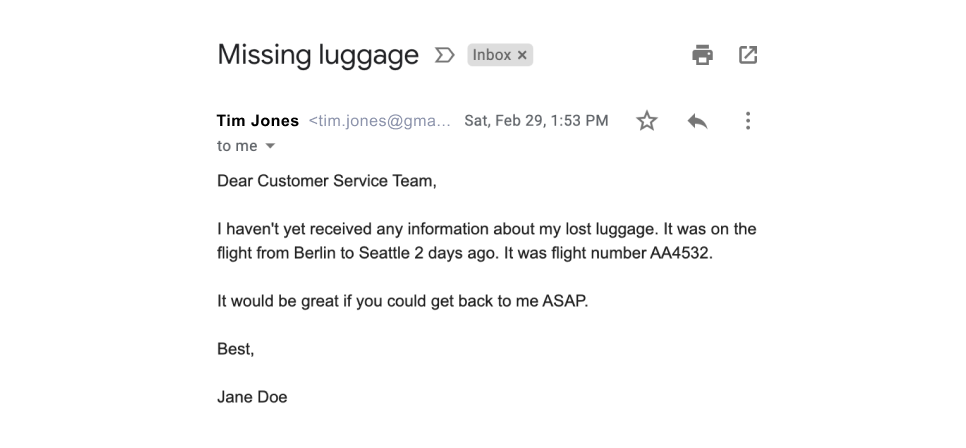966x448 pixels.
Task: Click the sender name Tim Jones
Action: 258,120
